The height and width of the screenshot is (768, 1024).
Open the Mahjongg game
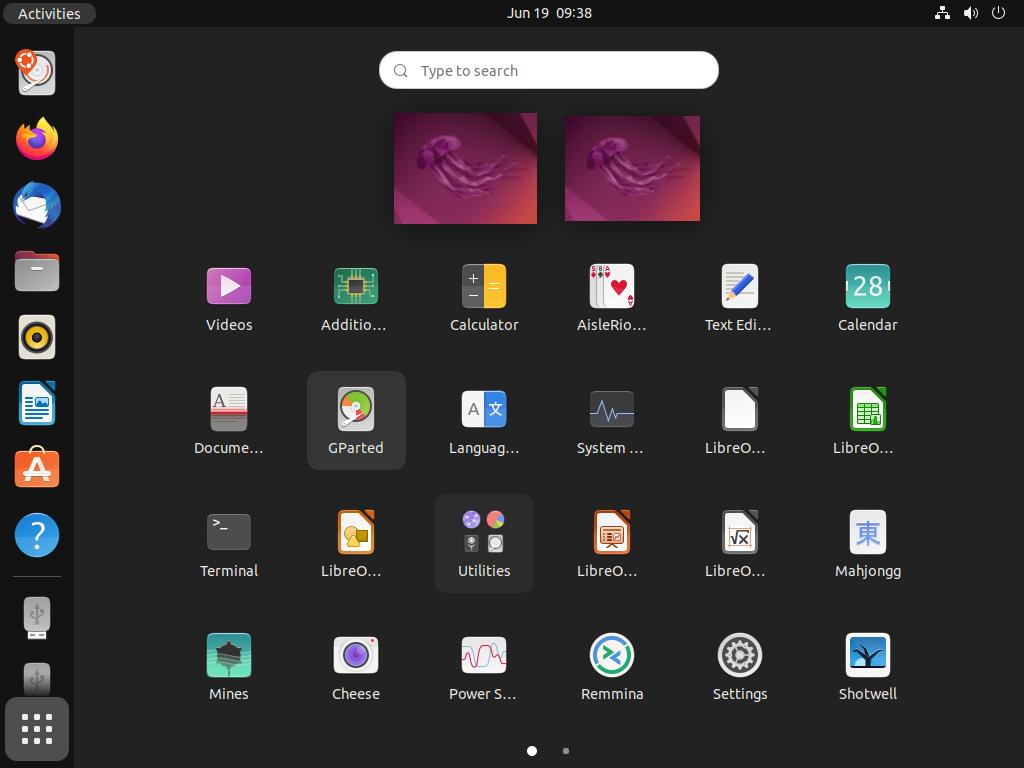(x=867, y=543)
